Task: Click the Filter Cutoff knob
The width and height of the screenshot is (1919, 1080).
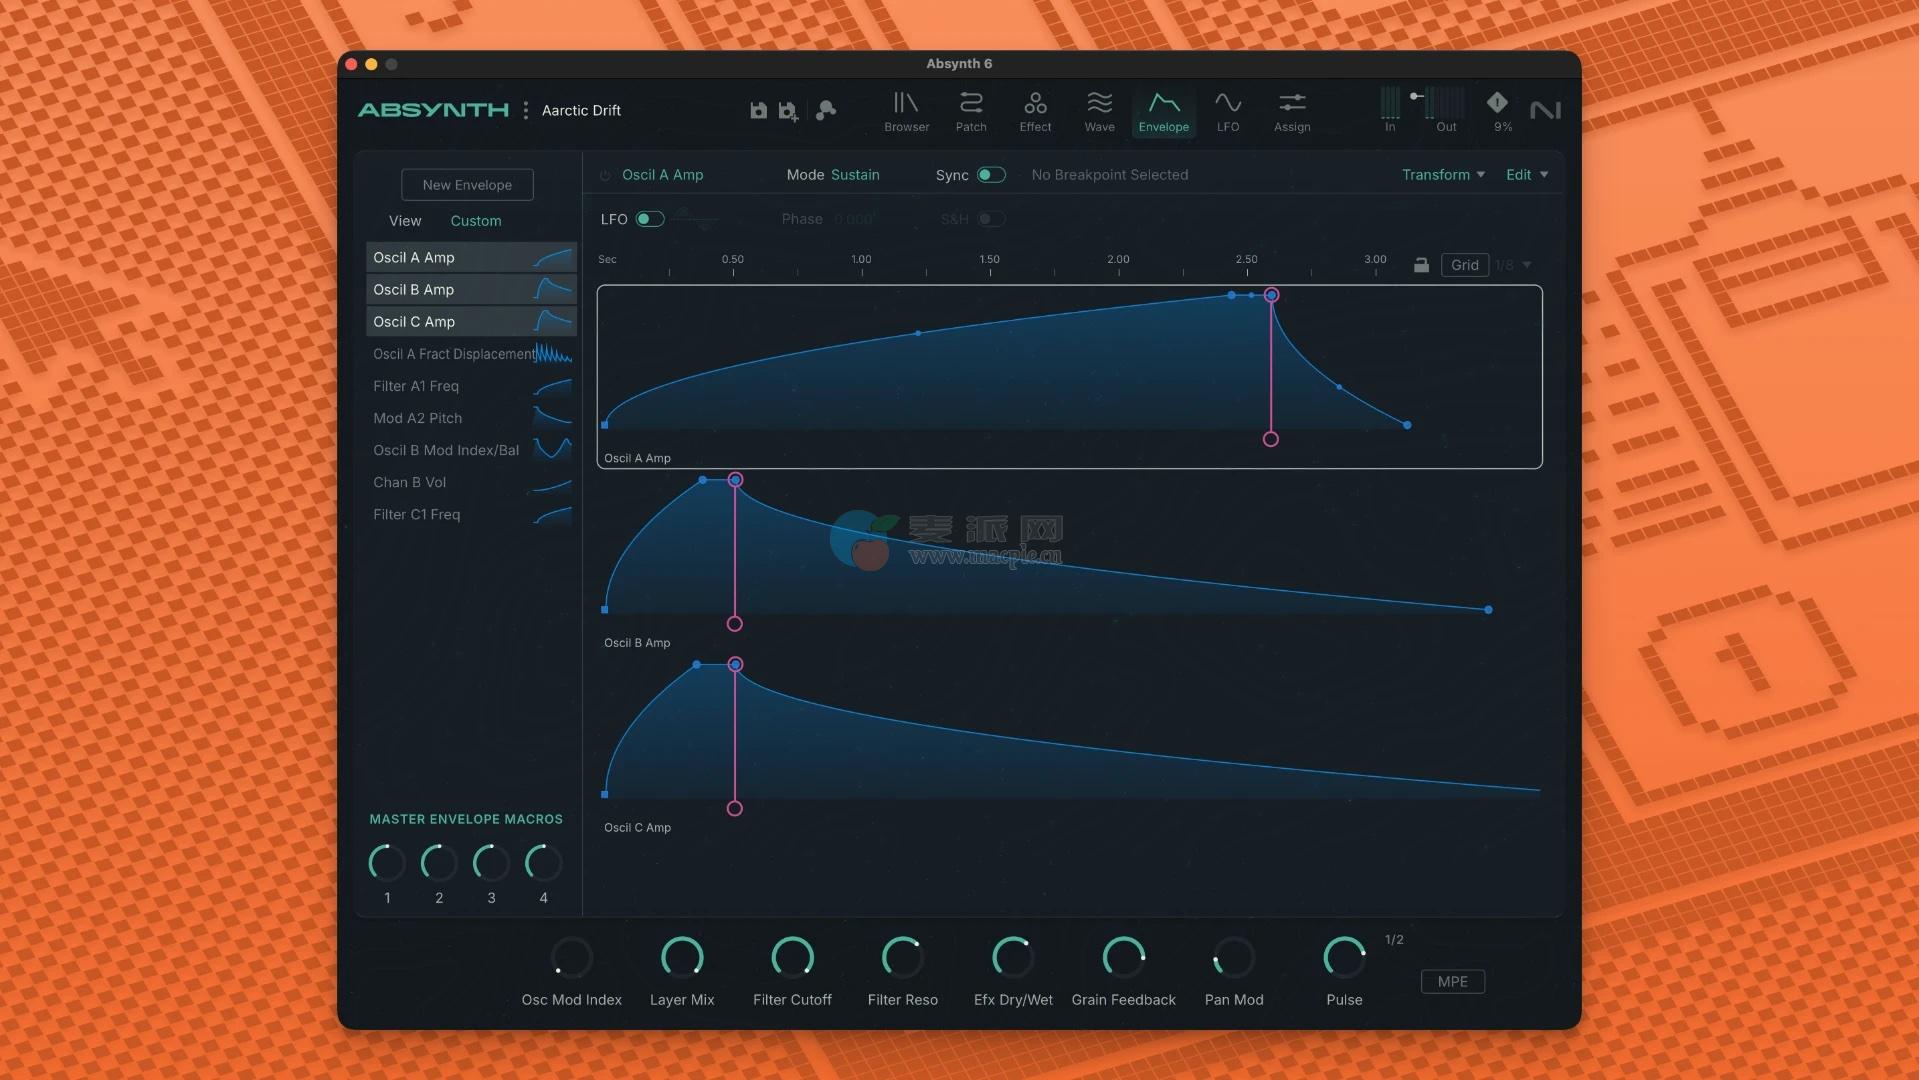Action: click(792, 958)
